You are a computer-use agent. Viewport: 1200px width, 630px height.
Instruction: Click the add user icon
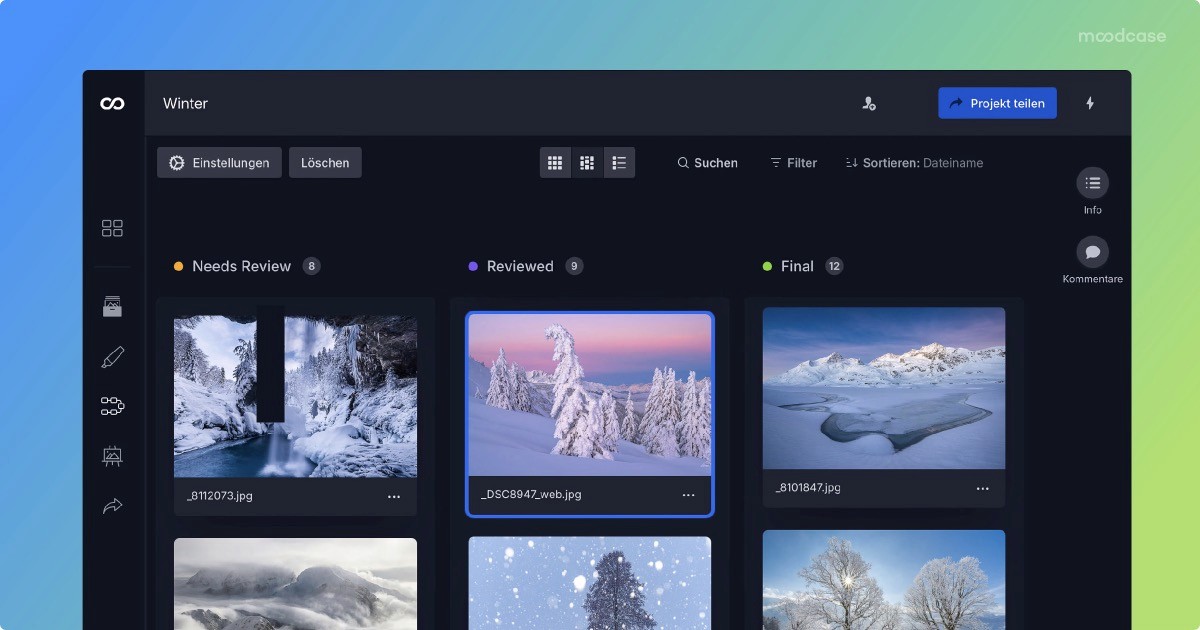869,103
